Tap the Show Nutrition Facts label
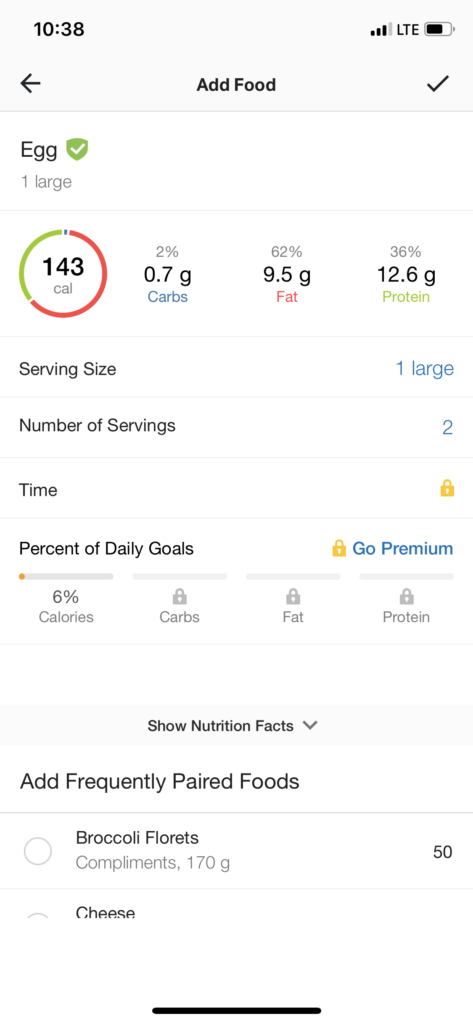 (x=220, y=726)
